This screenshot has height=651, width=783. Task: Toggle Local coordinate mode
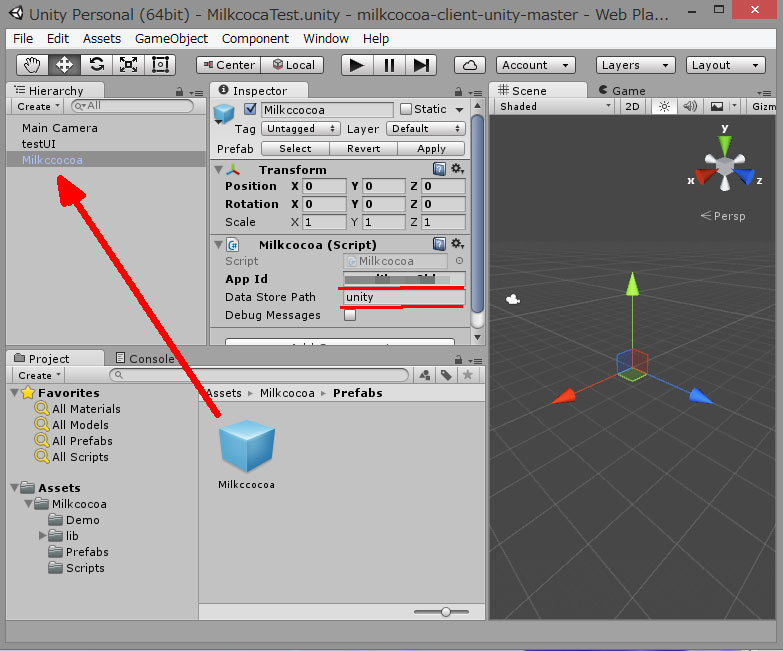coord(293,65)
